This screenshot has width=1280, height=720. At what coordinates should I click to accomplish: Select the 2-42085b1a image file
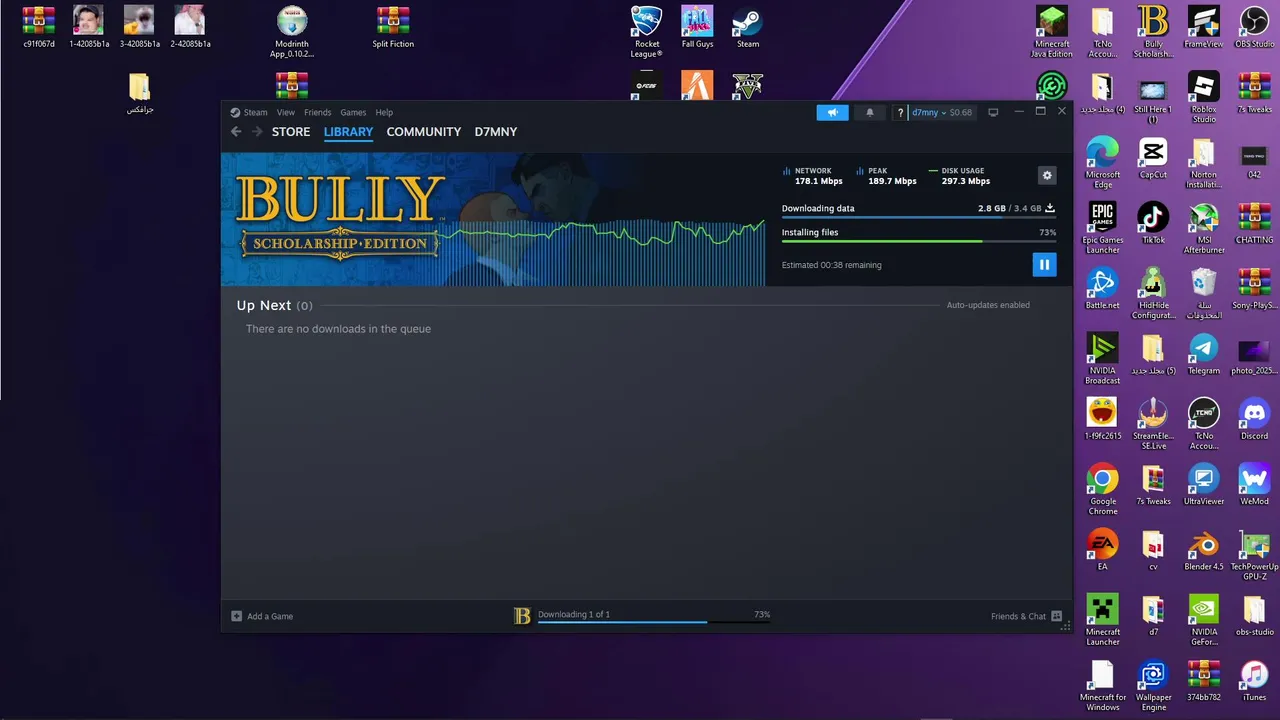coord(190,27)
